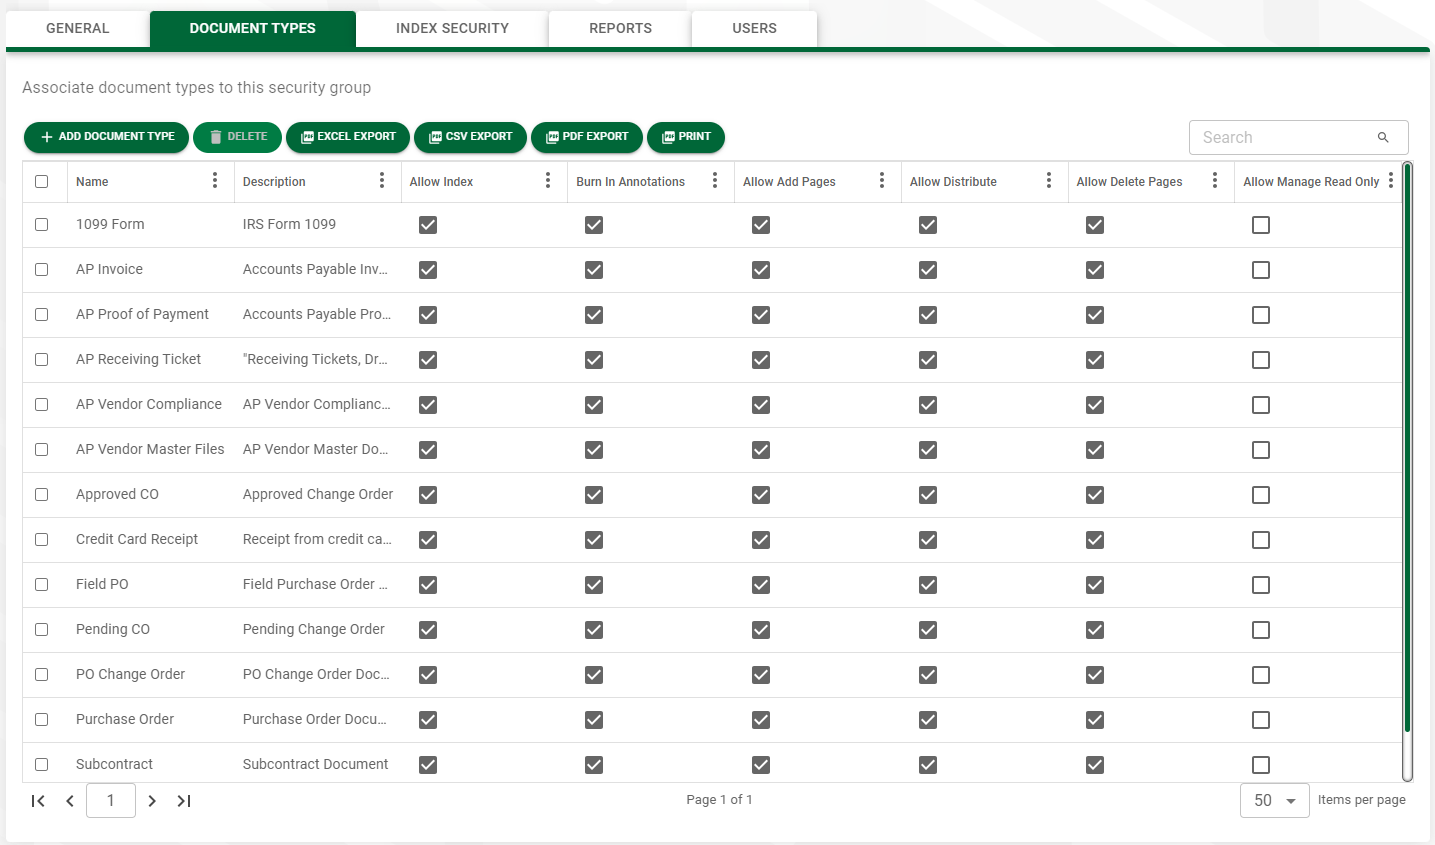Click the Print button
1435x845 pixels.
pos(686,137)
